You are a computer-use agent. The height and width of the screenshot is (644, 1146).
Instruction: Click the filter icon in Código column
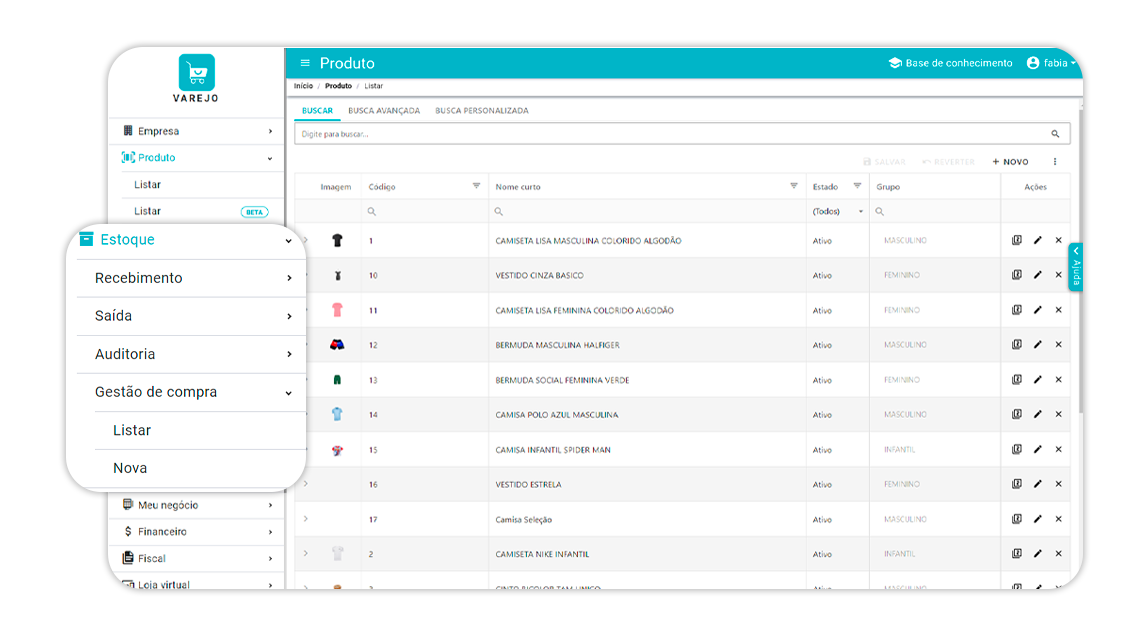(x=476, y=186)
